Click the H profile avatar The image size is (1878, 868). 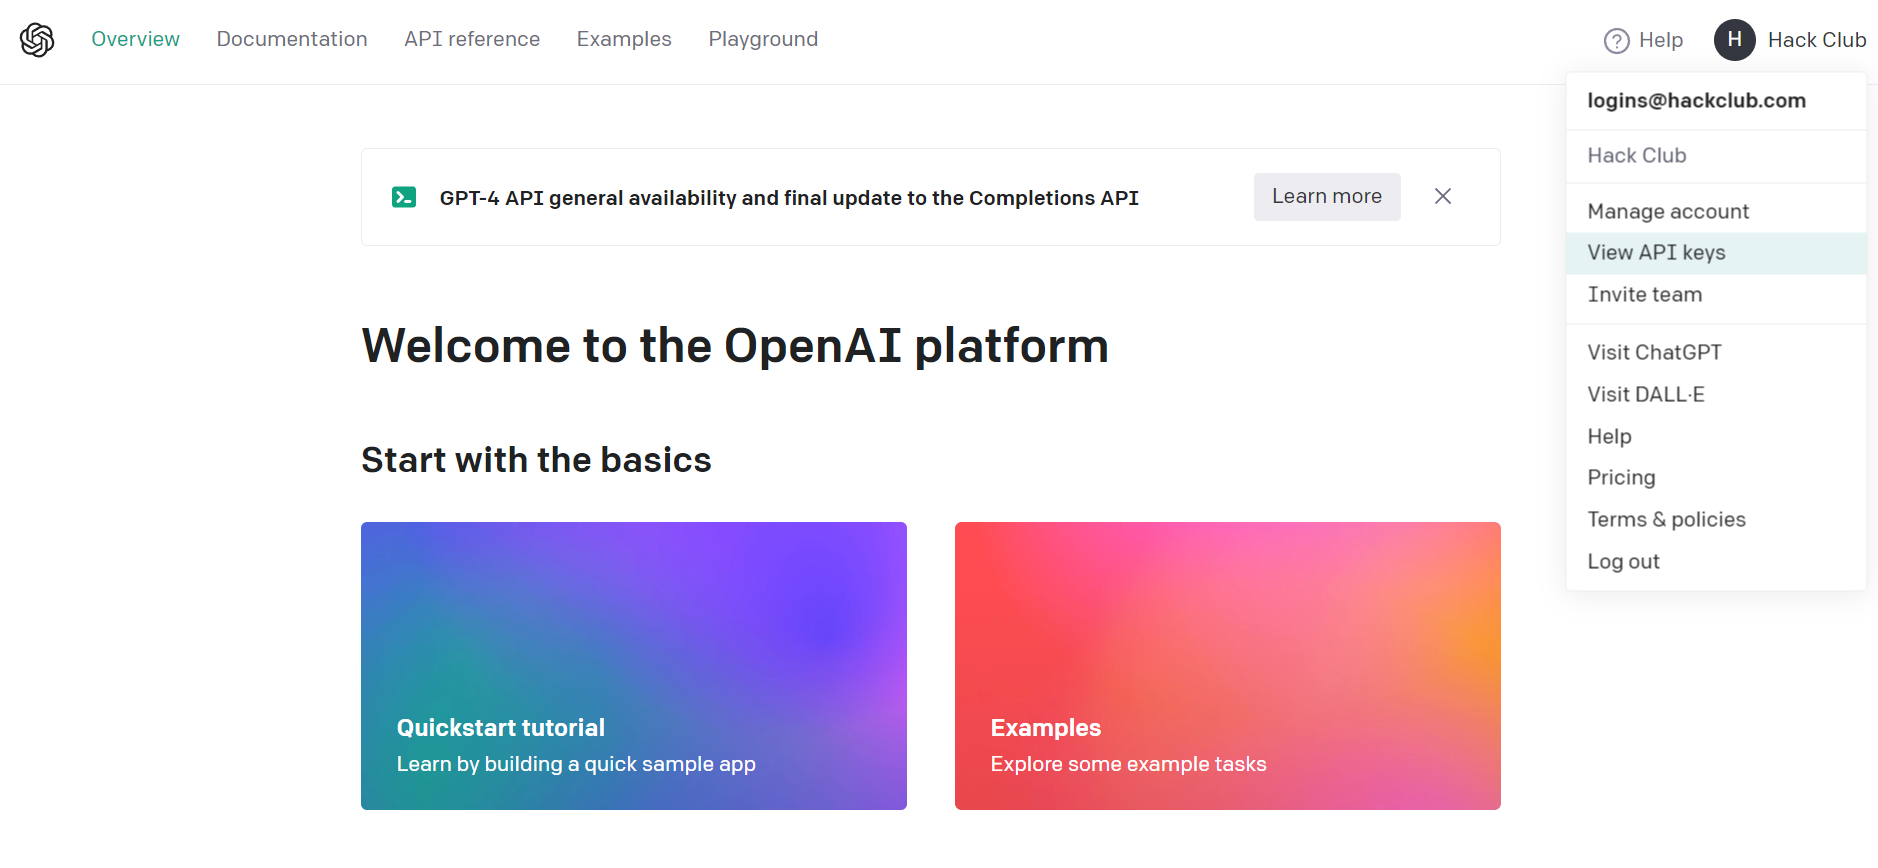1734,40
